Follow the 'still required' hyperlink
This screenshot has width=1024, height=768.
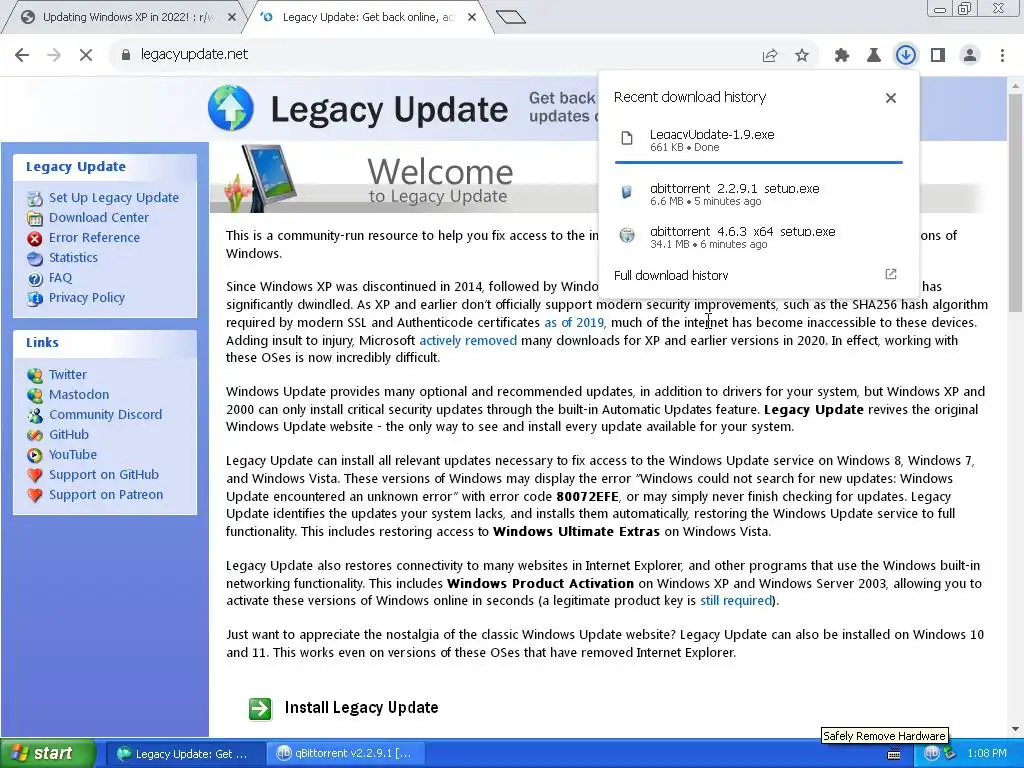pos(736,601)
